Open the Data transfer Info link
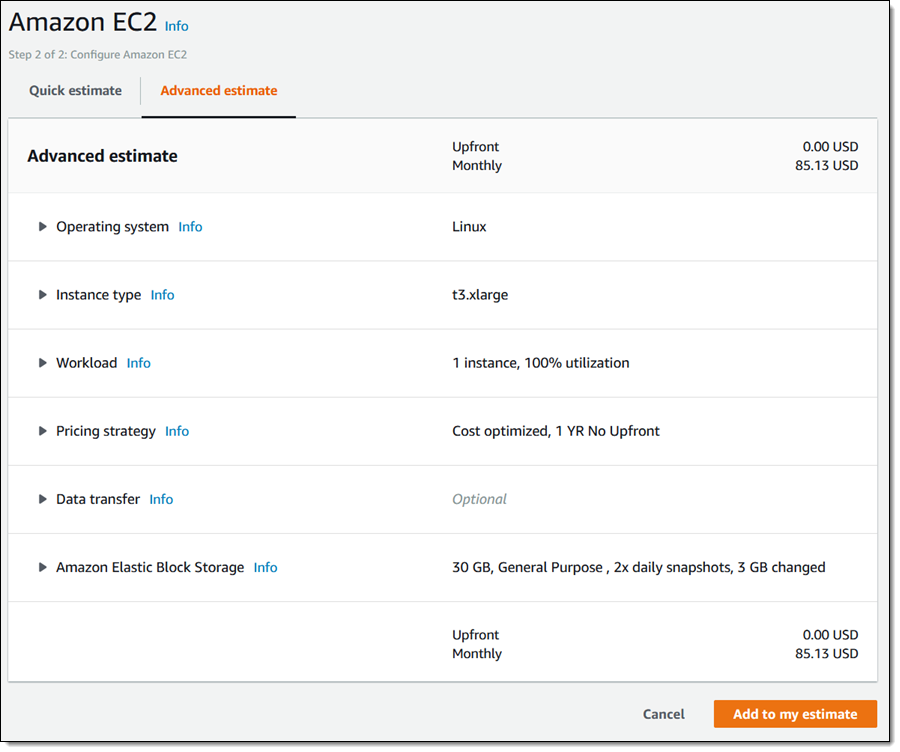The image size is (900, 752). pos(161,499)
